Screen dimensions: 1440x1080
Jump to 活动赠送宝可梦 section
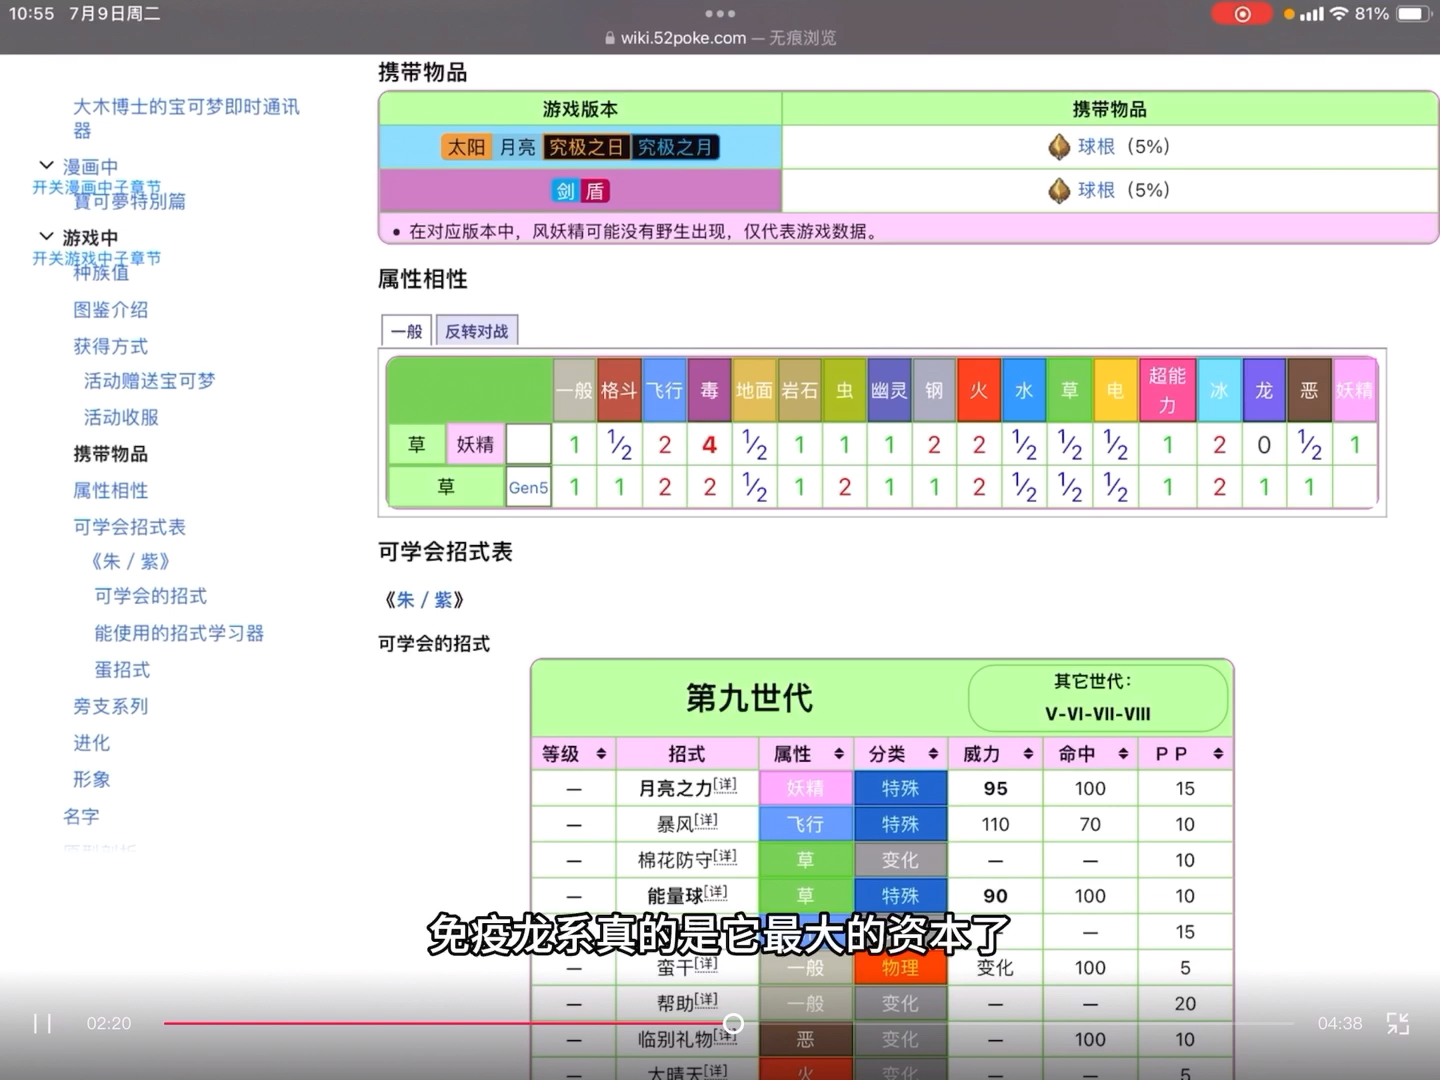coord(149,381)
